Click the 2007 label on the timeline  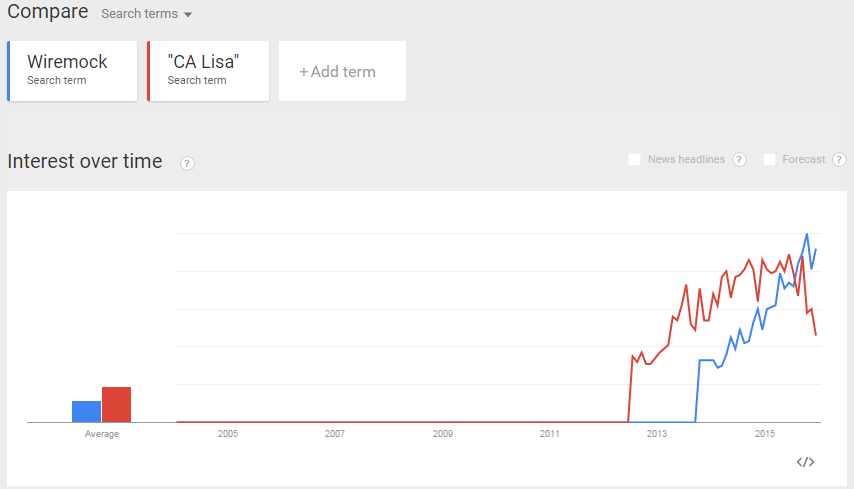point(335,434)
